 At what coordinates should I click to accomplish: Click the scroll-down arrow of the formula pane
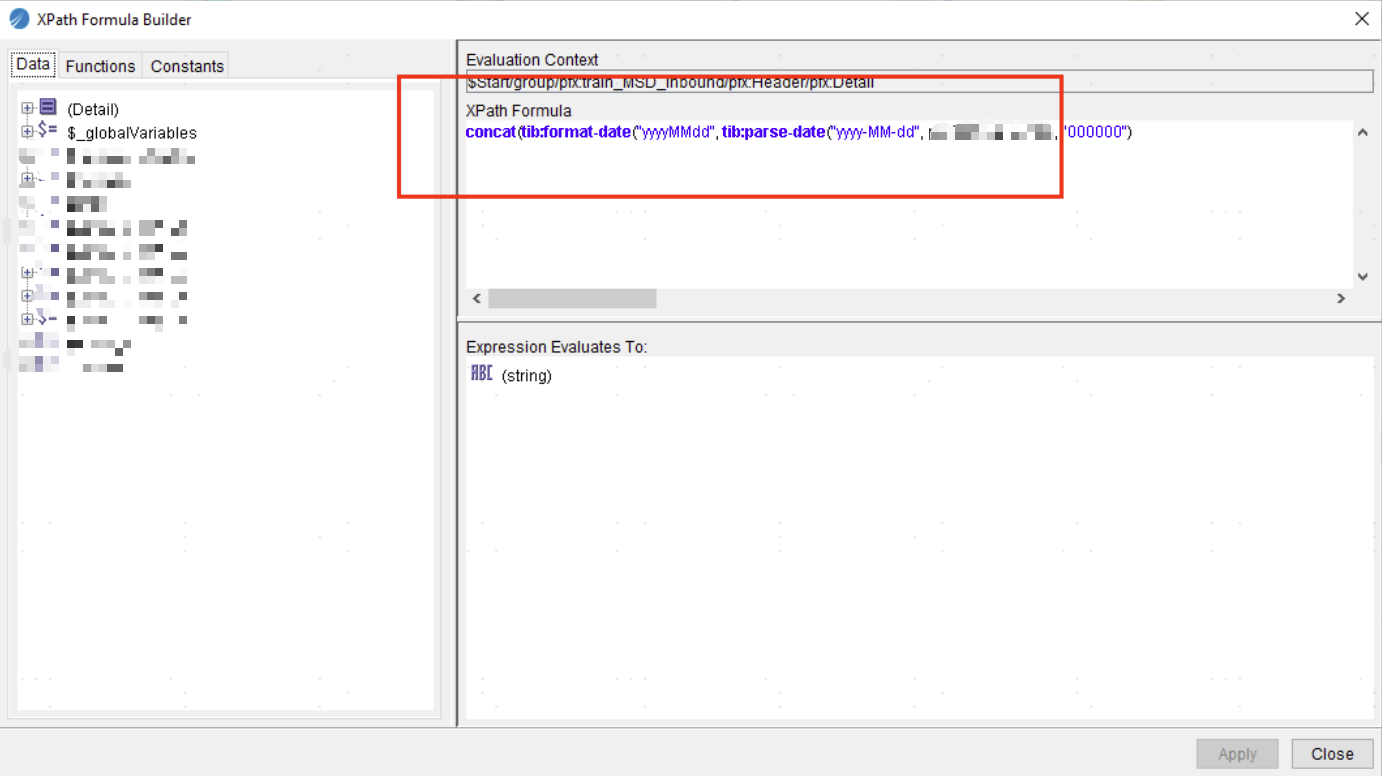tap(1361, 276)
